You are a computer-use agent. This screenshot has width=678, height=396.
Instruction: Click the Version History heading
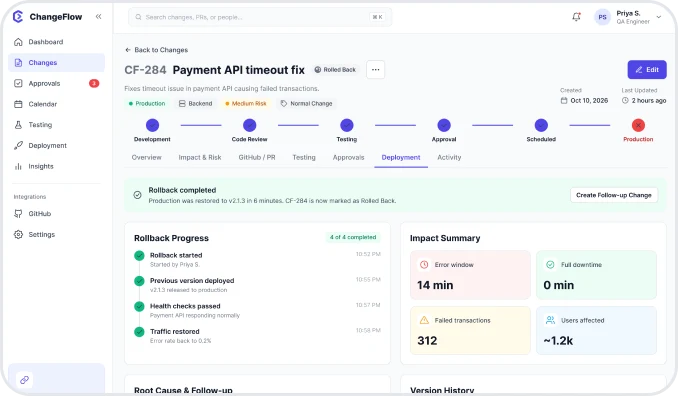pos(442,390)
